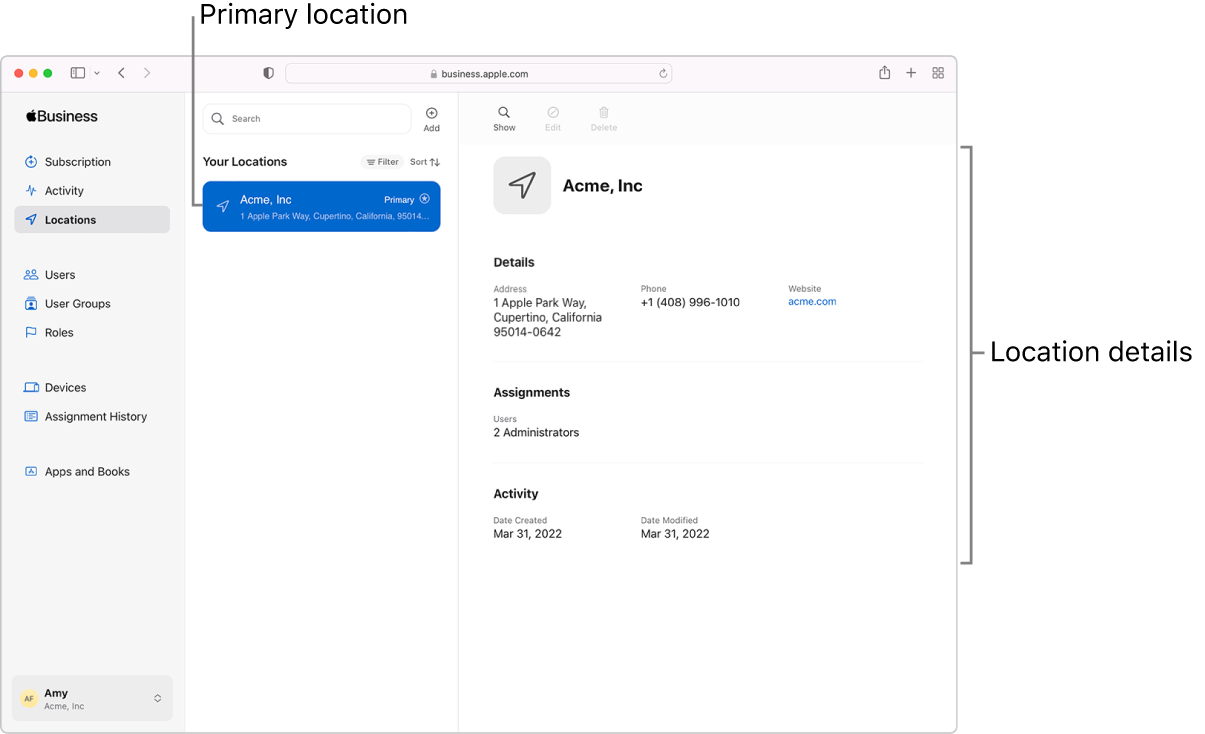This screenshot has width=1205, height=734.
Task: Open the Activity section
Action: (x=63, y=190)
